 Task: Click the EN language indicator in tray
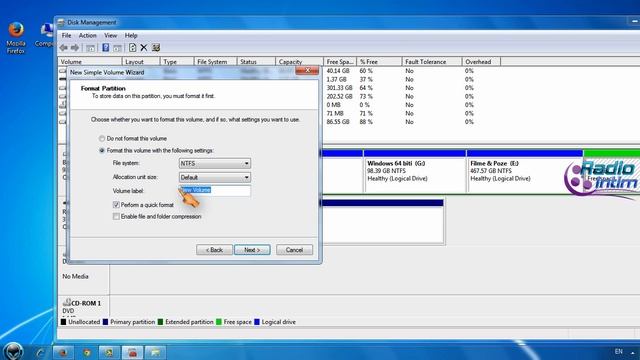click(619, 351)
